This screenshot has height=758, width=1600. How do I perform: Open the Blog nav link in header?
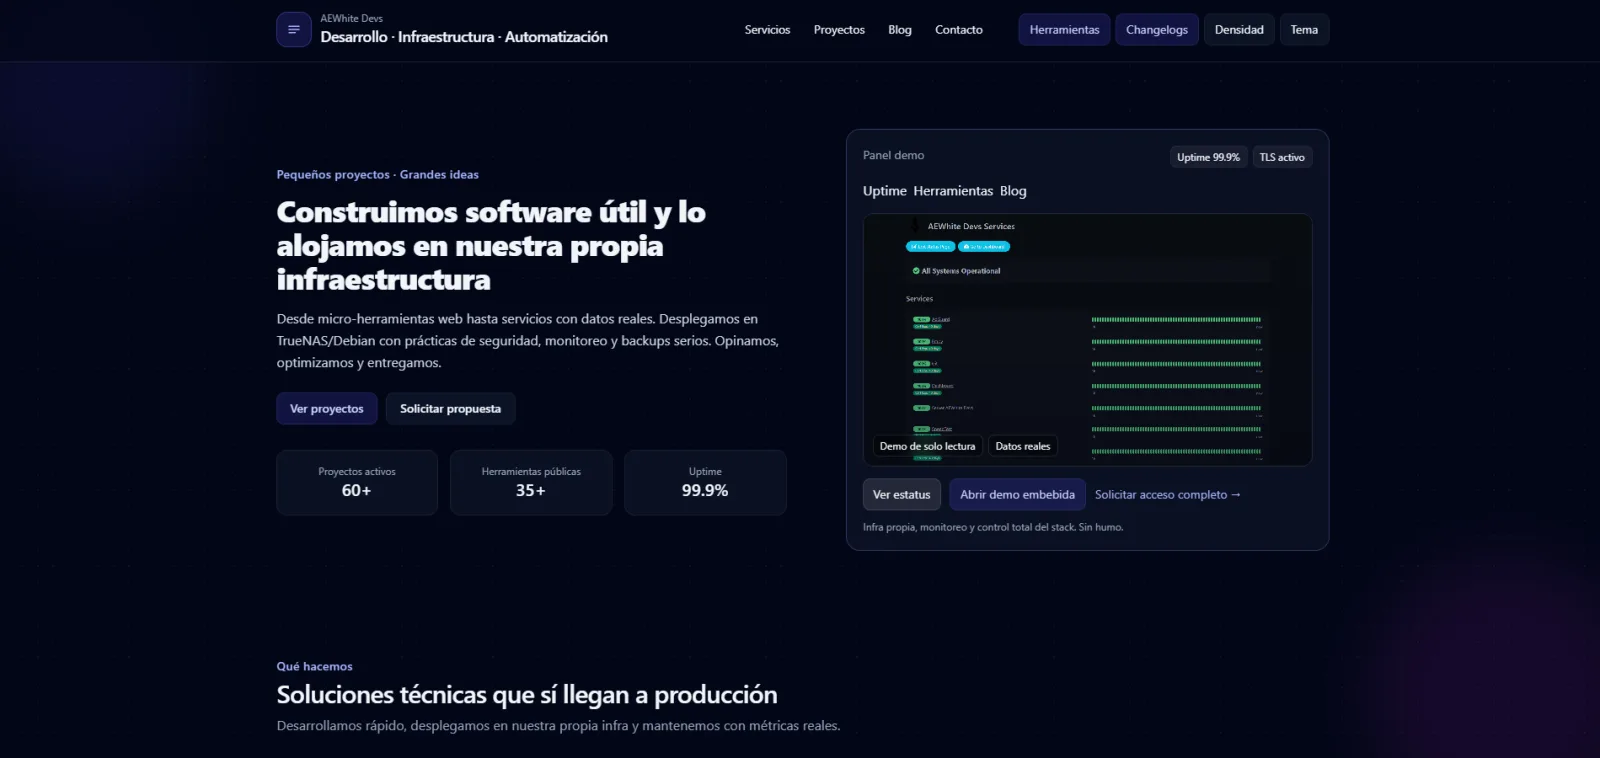(900, 30)
